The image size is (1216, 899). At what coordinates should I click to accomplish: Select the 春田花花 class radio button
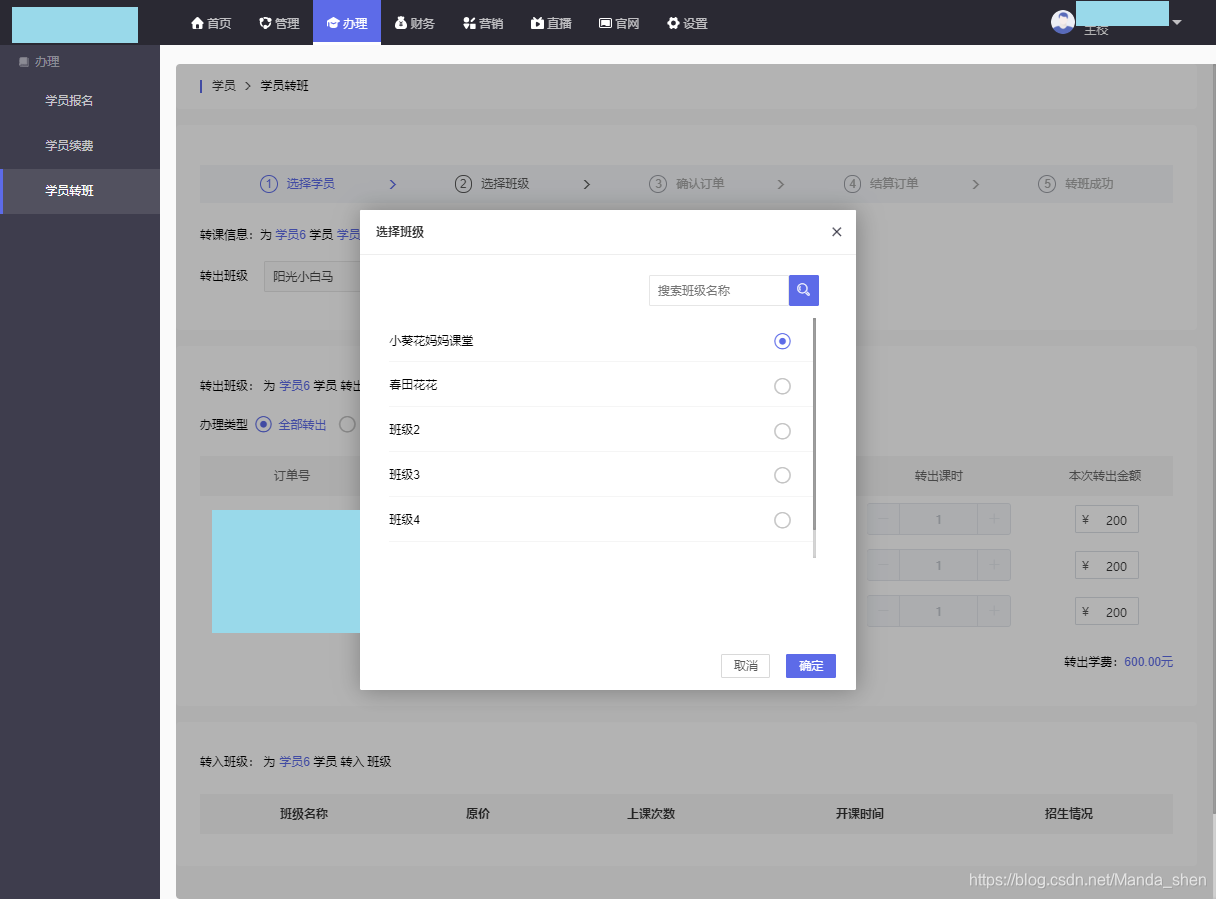[782, 386]
